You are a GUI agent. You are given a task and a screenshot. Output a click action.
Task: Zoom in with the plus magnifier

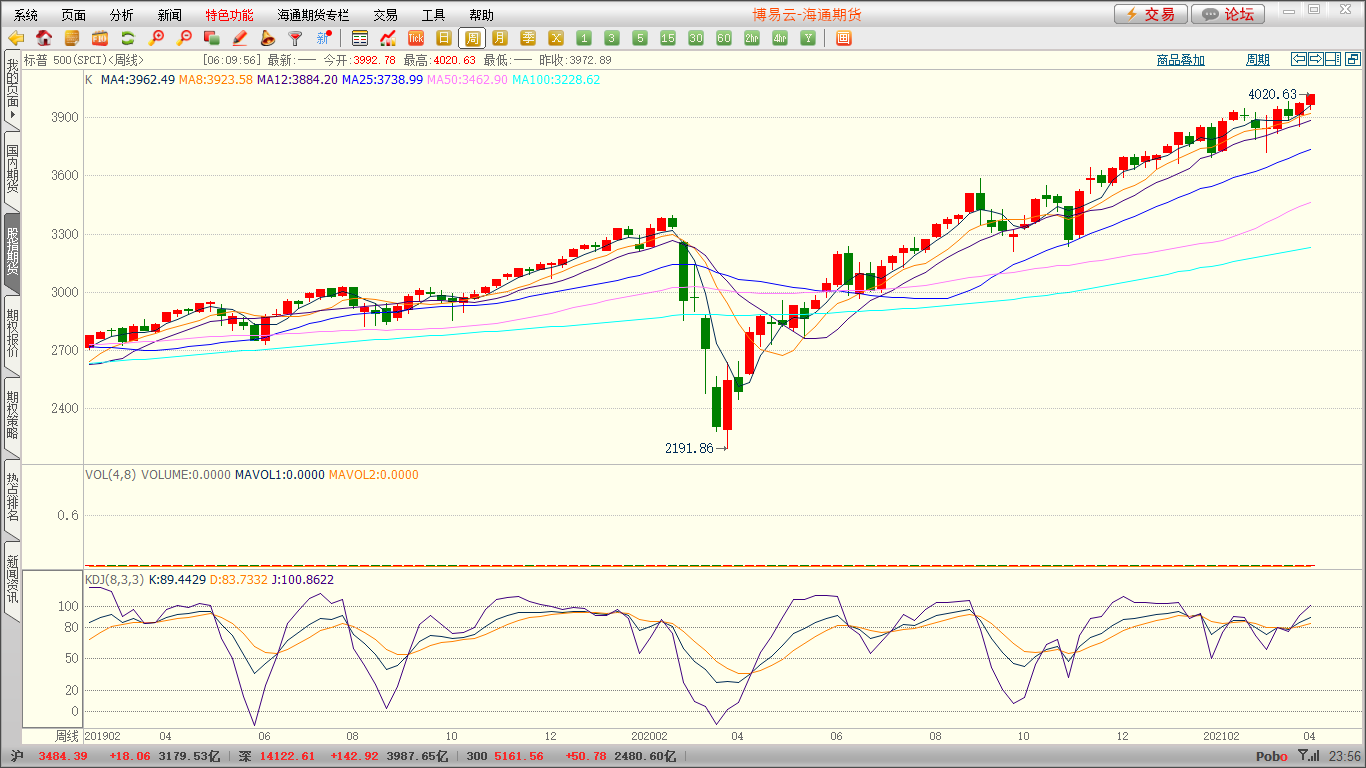coord(156,38)
